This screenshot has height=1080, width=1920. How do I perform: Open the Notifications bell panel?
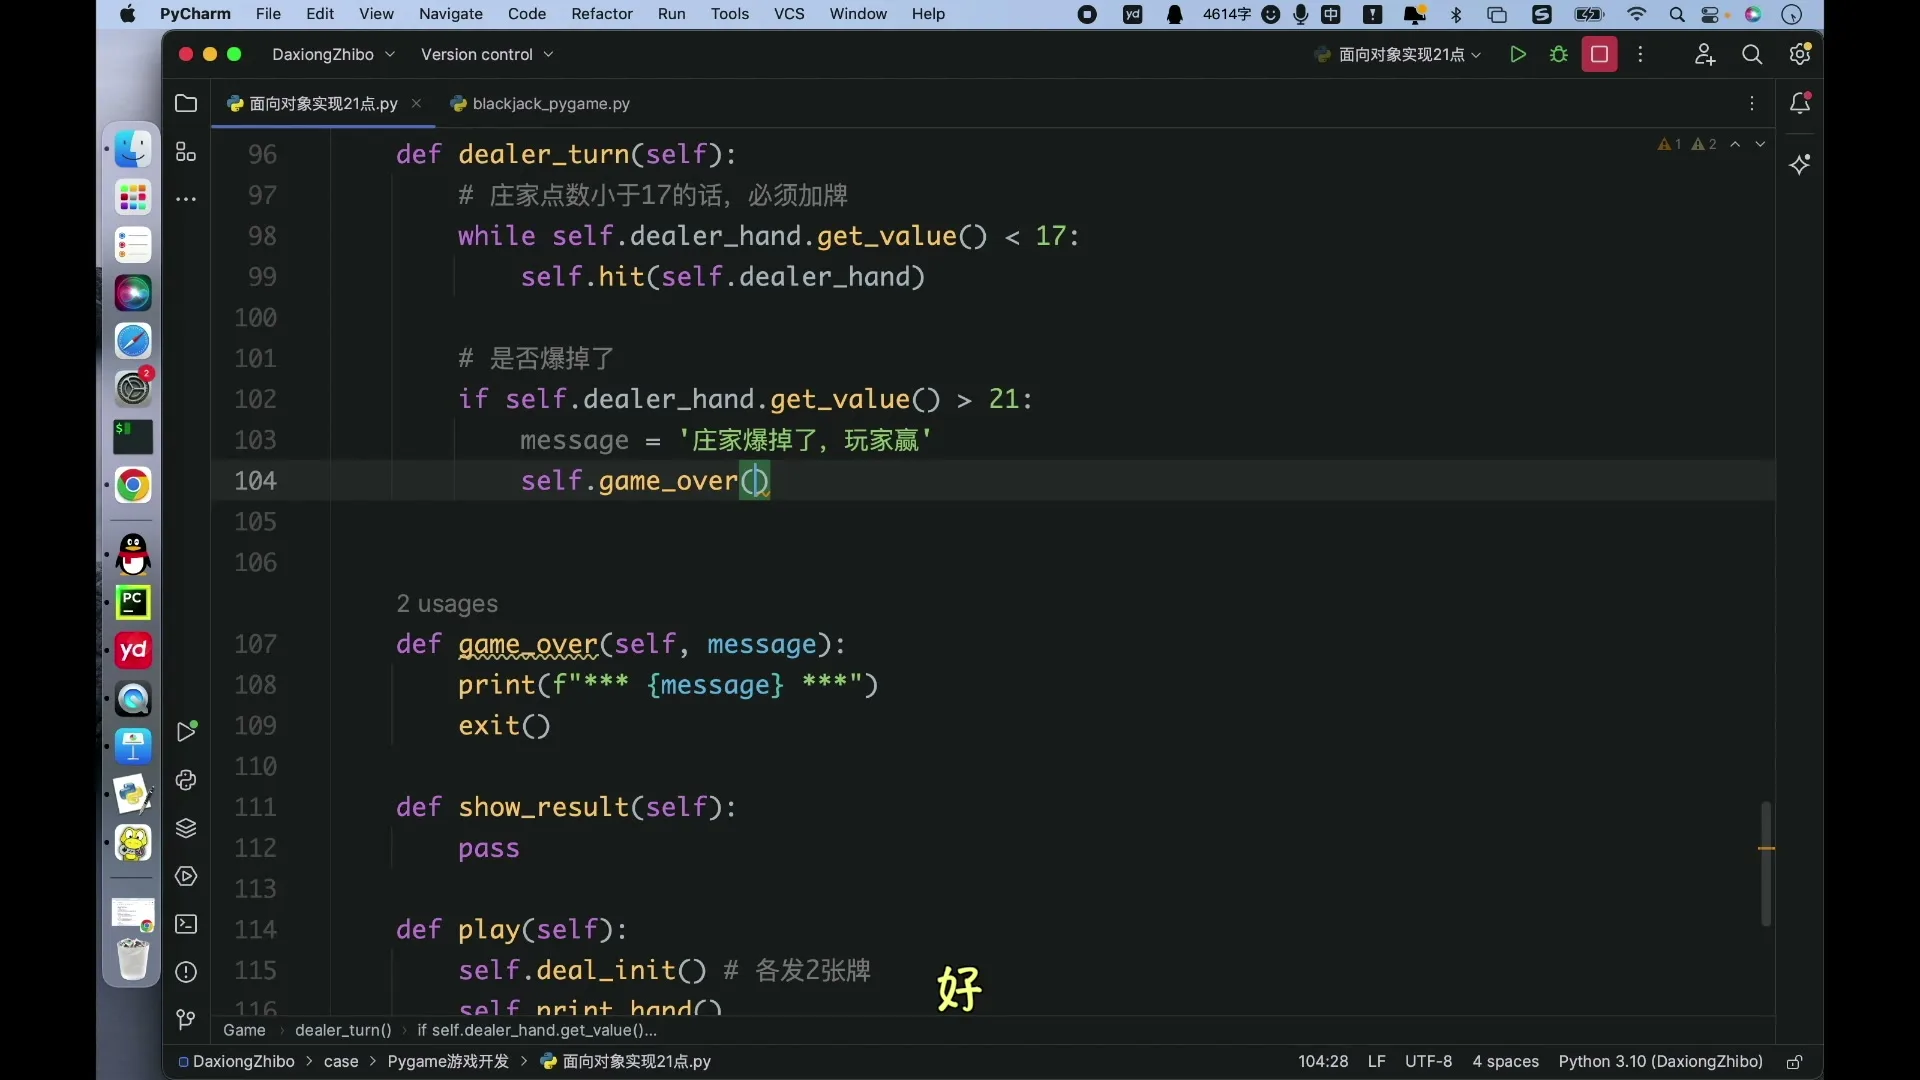[x=1800, y=103]
